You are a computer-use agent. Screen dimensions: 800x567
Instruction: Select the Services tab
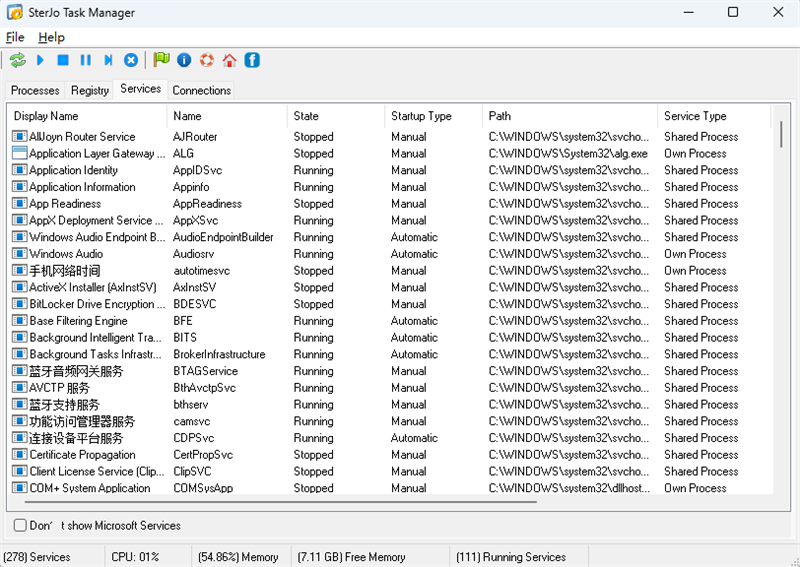coord(140,89)
